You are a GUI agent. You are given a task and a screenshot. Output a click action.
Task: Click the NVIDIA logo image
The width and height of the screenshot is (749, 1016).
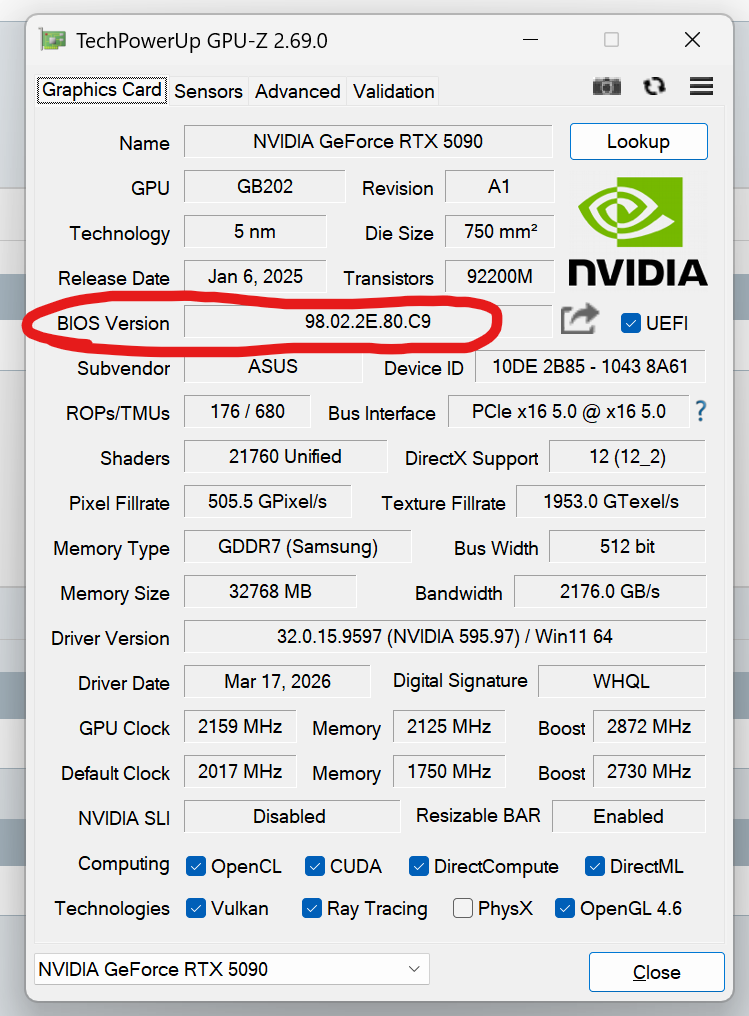click(637, 231)
